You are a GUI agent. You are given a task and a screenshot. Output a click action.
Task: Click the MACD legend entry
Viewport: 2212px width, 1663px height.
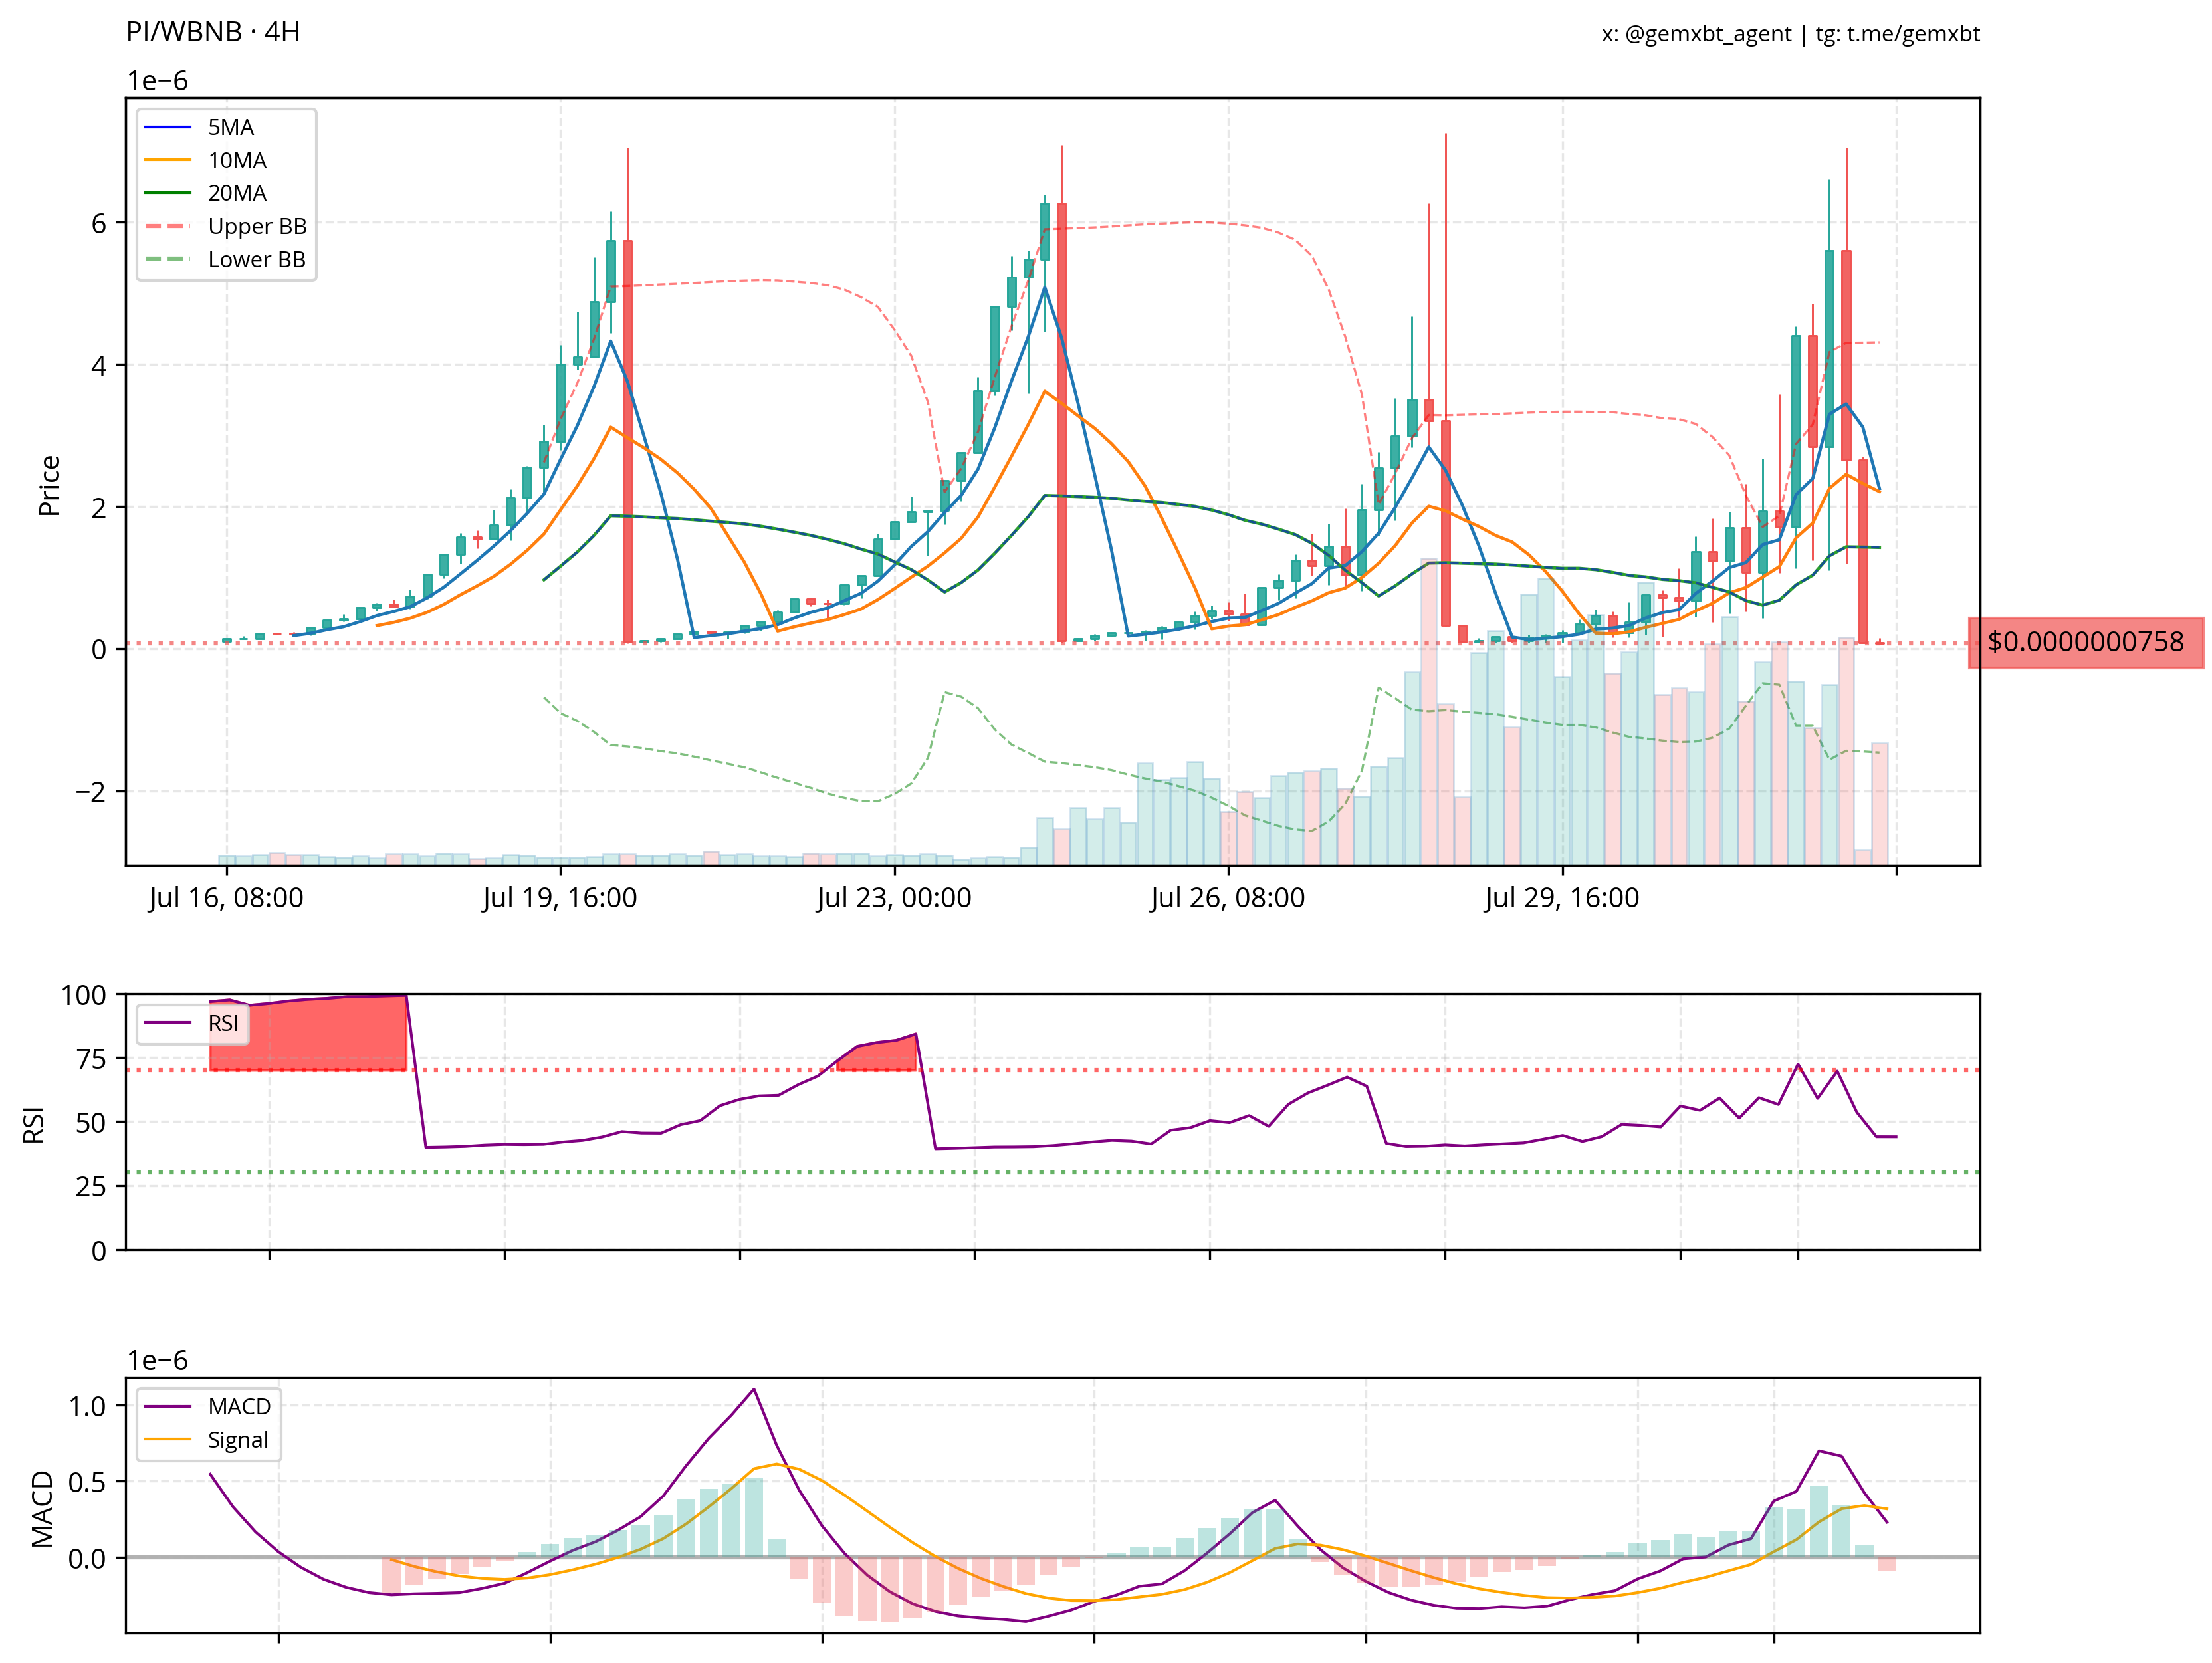[239, 1406]
